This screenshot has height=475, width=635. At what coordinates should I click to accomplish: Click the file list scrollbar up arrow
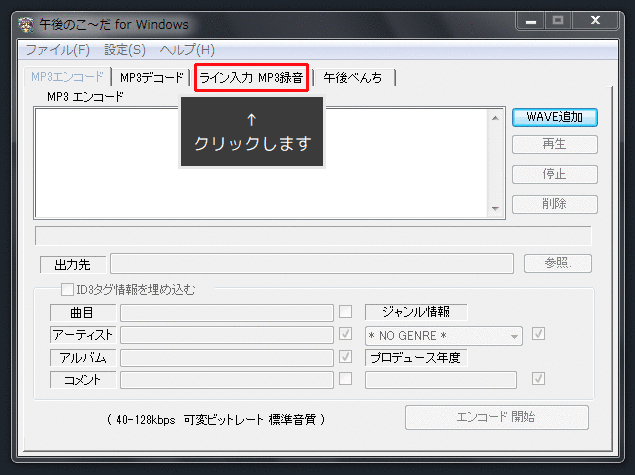pyautogui.click(x=494, y=117)
